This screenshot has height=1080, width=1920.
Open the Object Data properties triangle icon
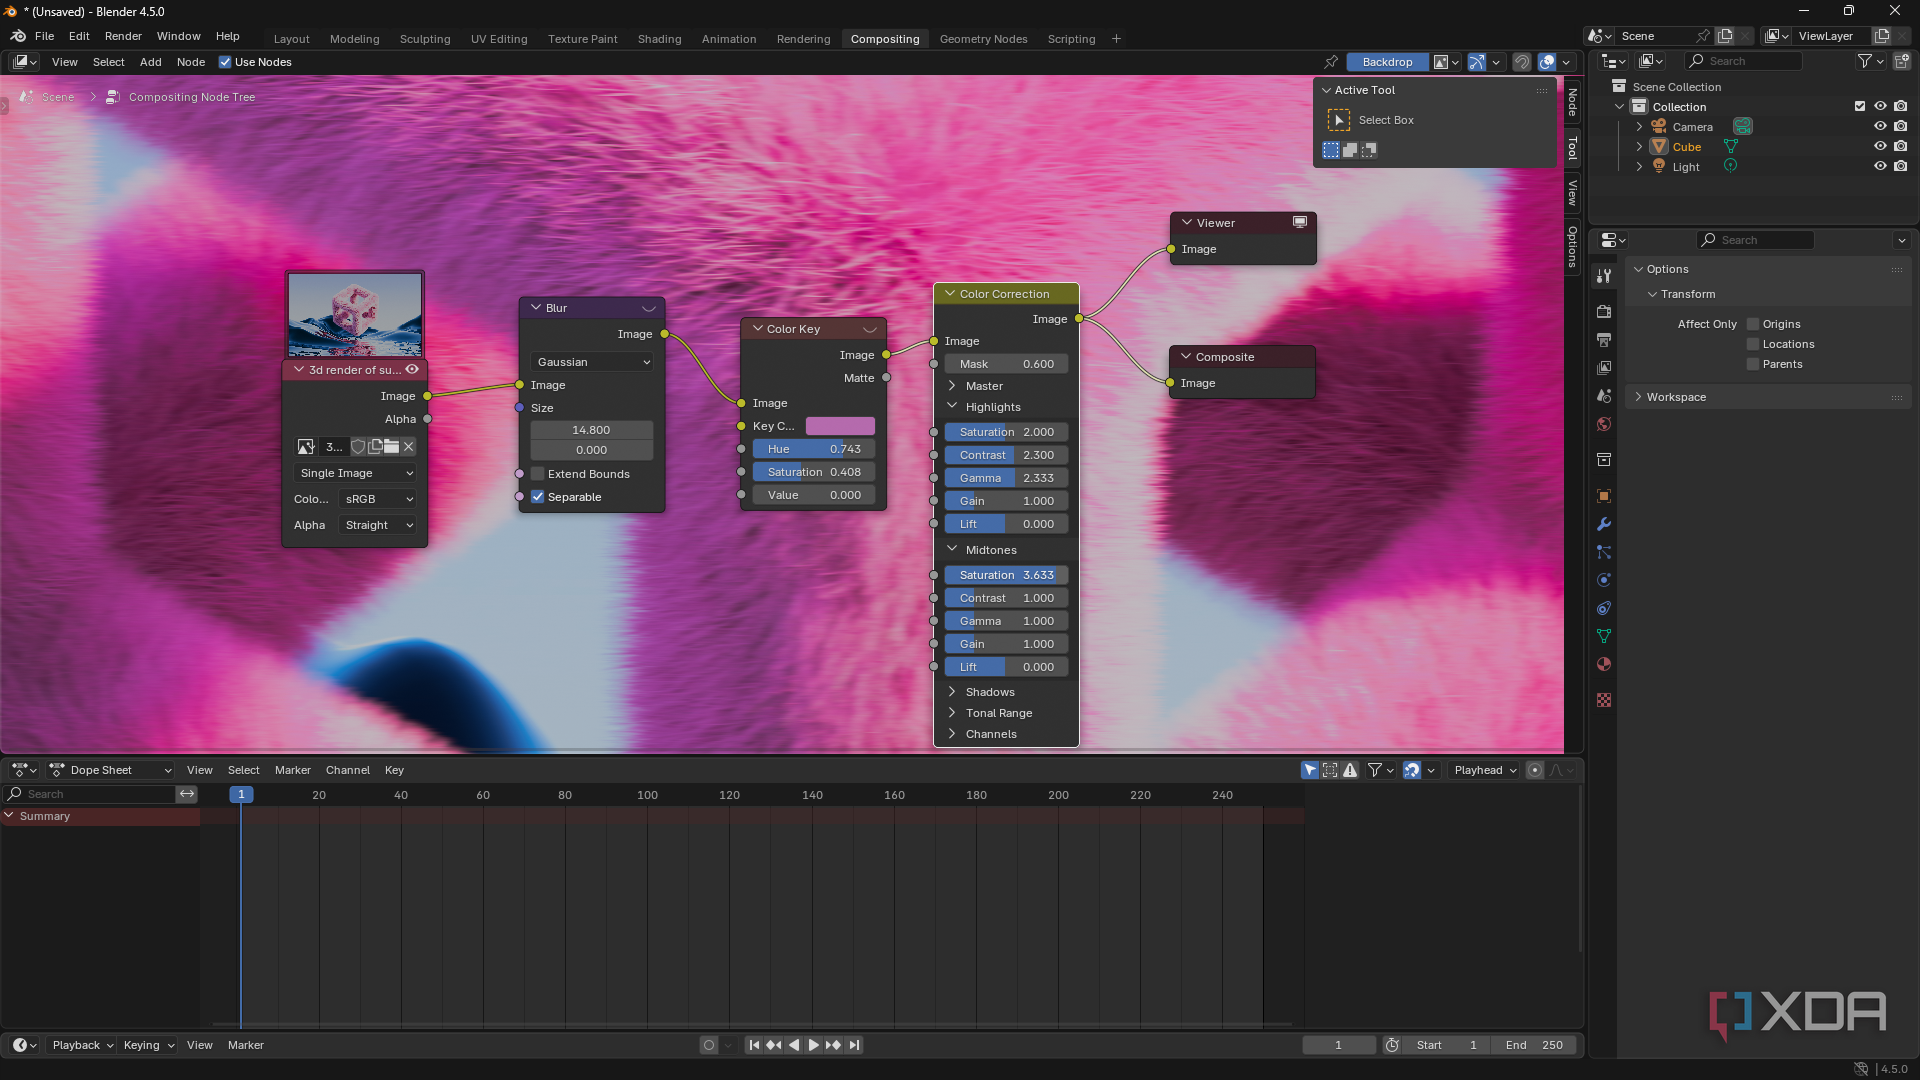[1604, 636]
